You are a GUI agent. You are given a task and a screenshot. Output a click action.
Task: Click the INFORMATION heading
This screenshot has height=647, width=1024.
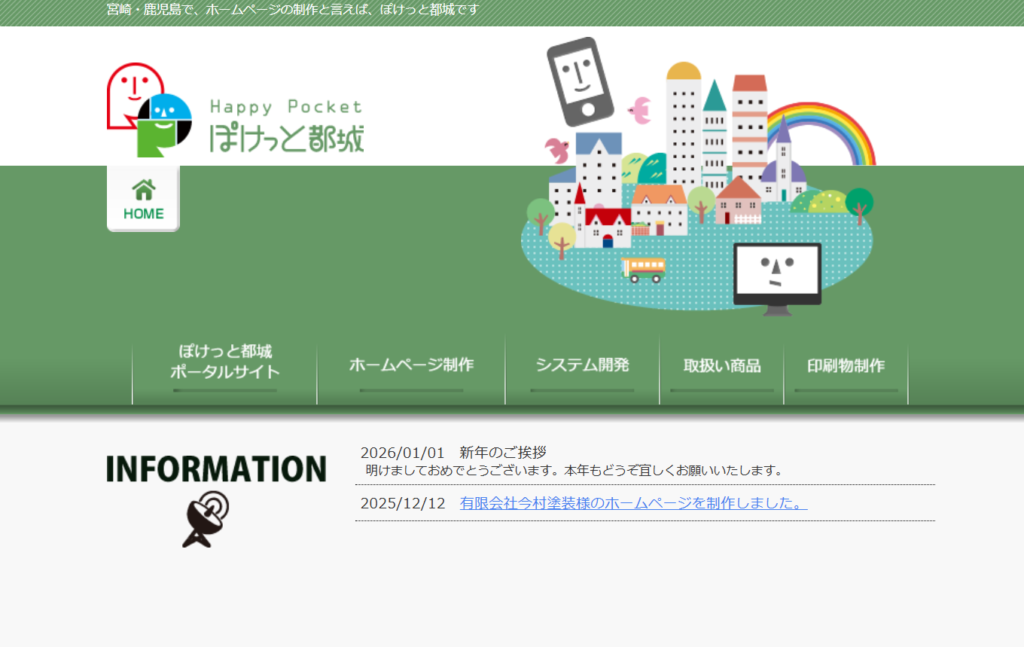pyautogui.click(x=216, y=469)
